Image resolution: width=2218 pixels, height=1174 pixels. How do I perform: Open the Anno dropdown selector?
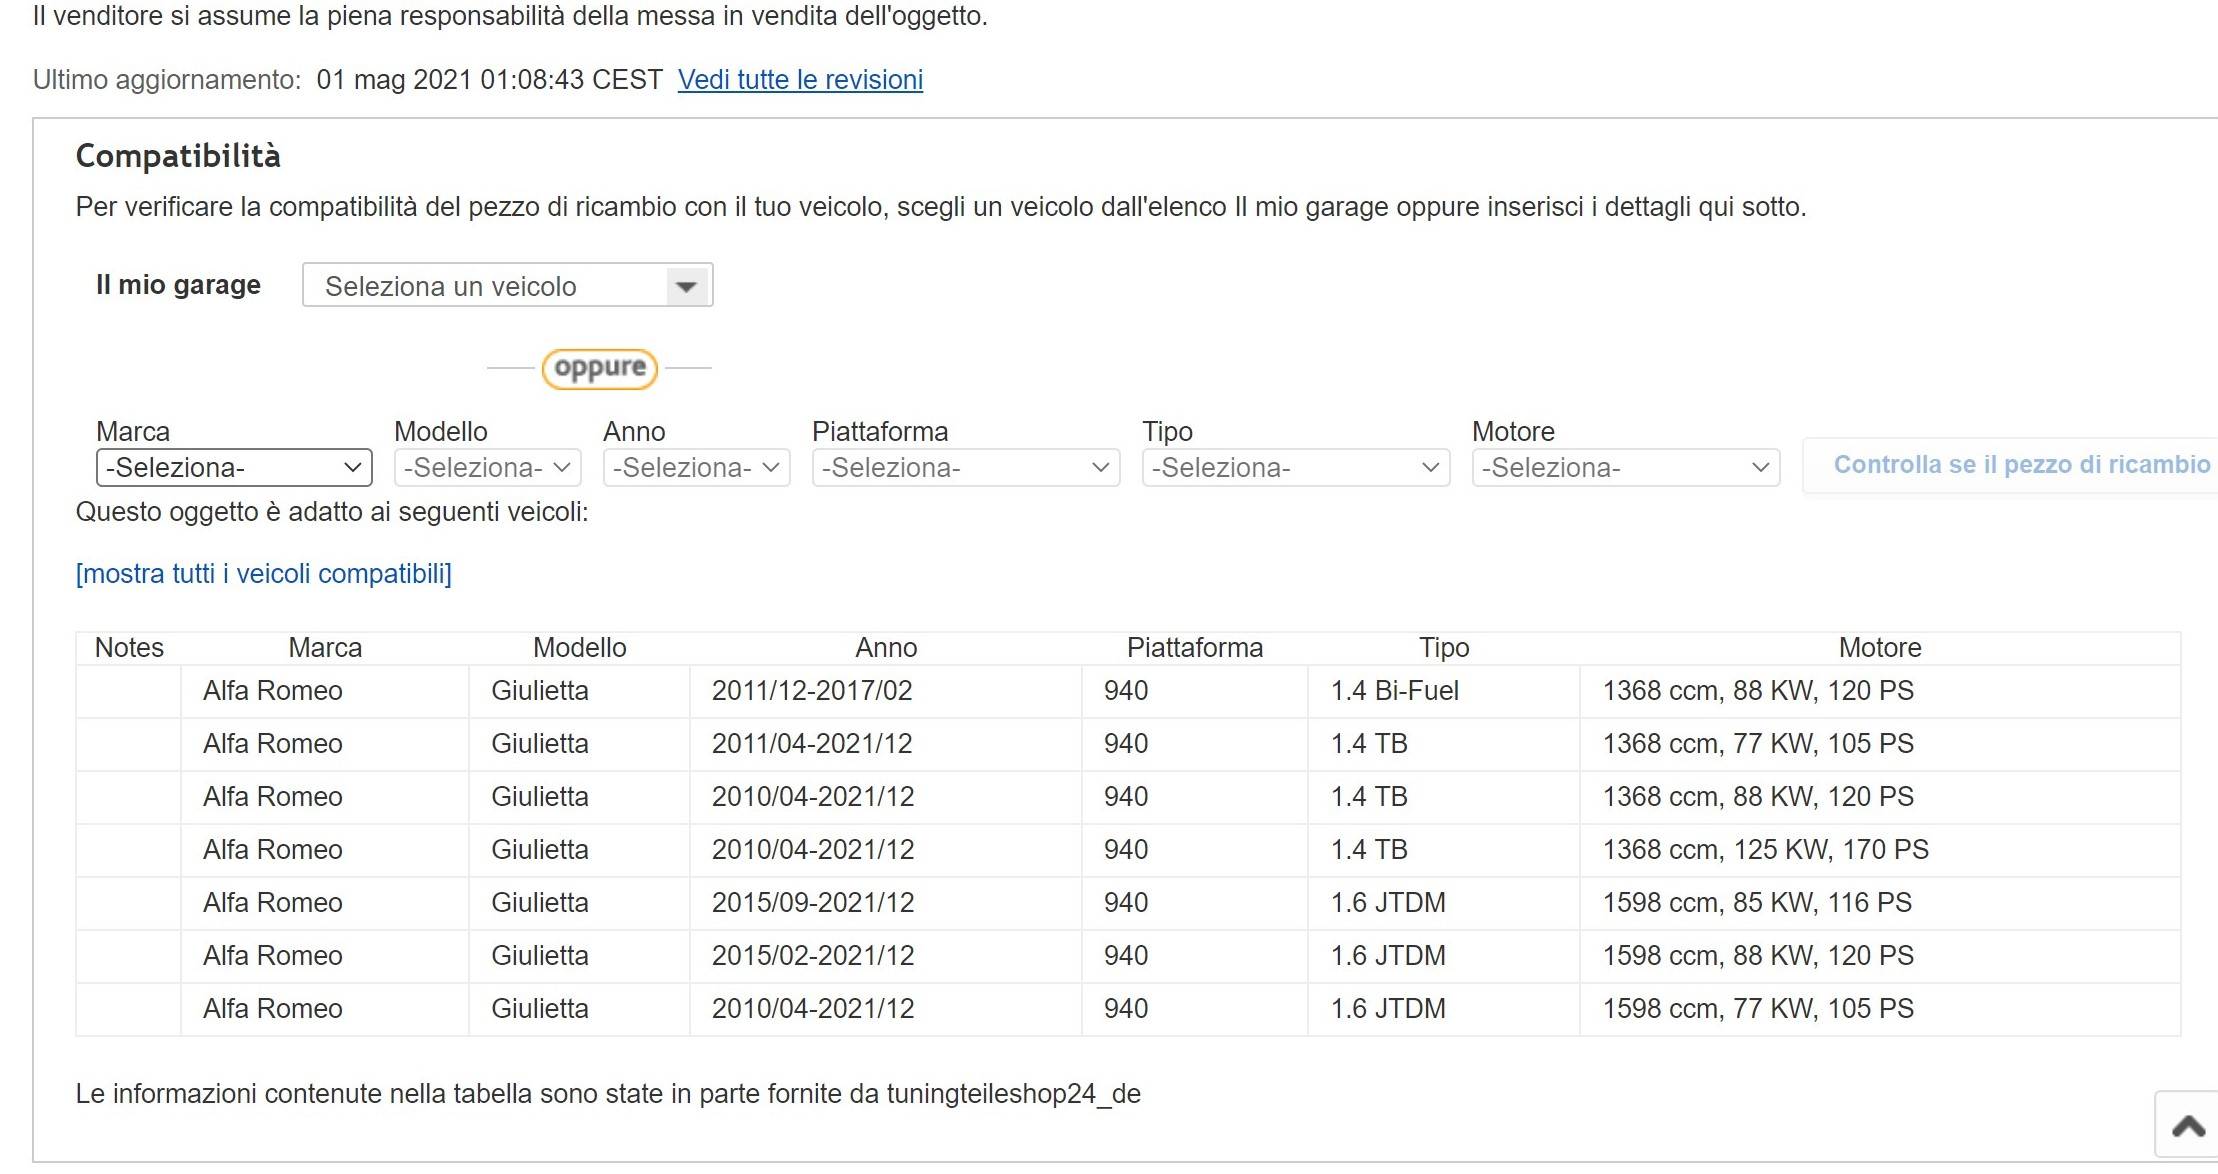click(x=696, y=467)
